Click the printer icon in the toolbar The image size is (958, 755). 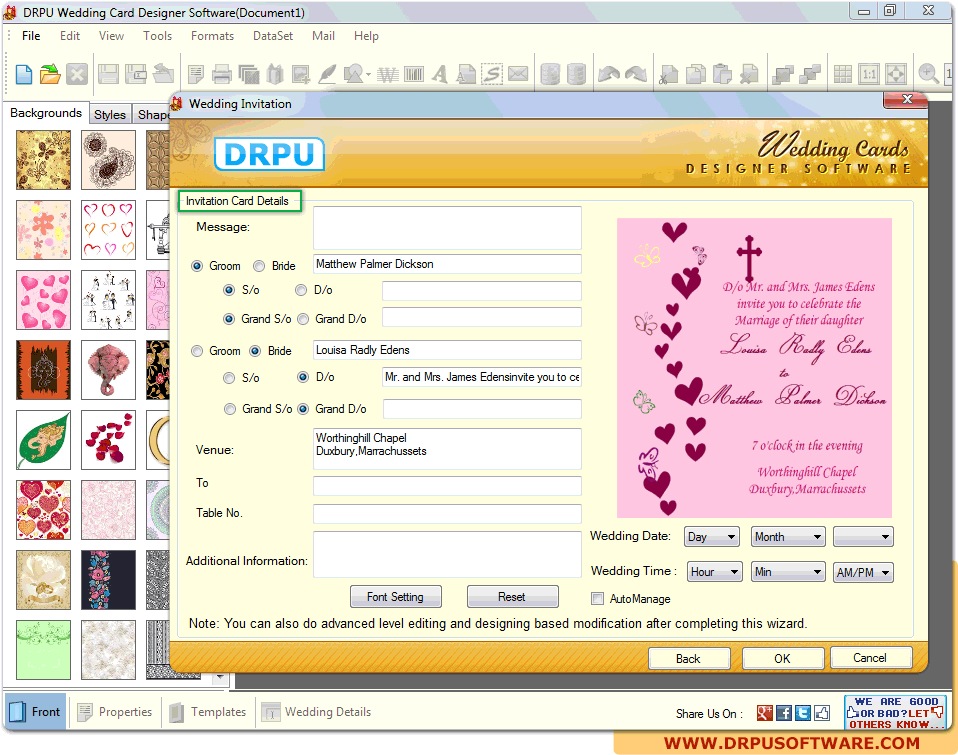pyautogui.click(x=222, y=74)
